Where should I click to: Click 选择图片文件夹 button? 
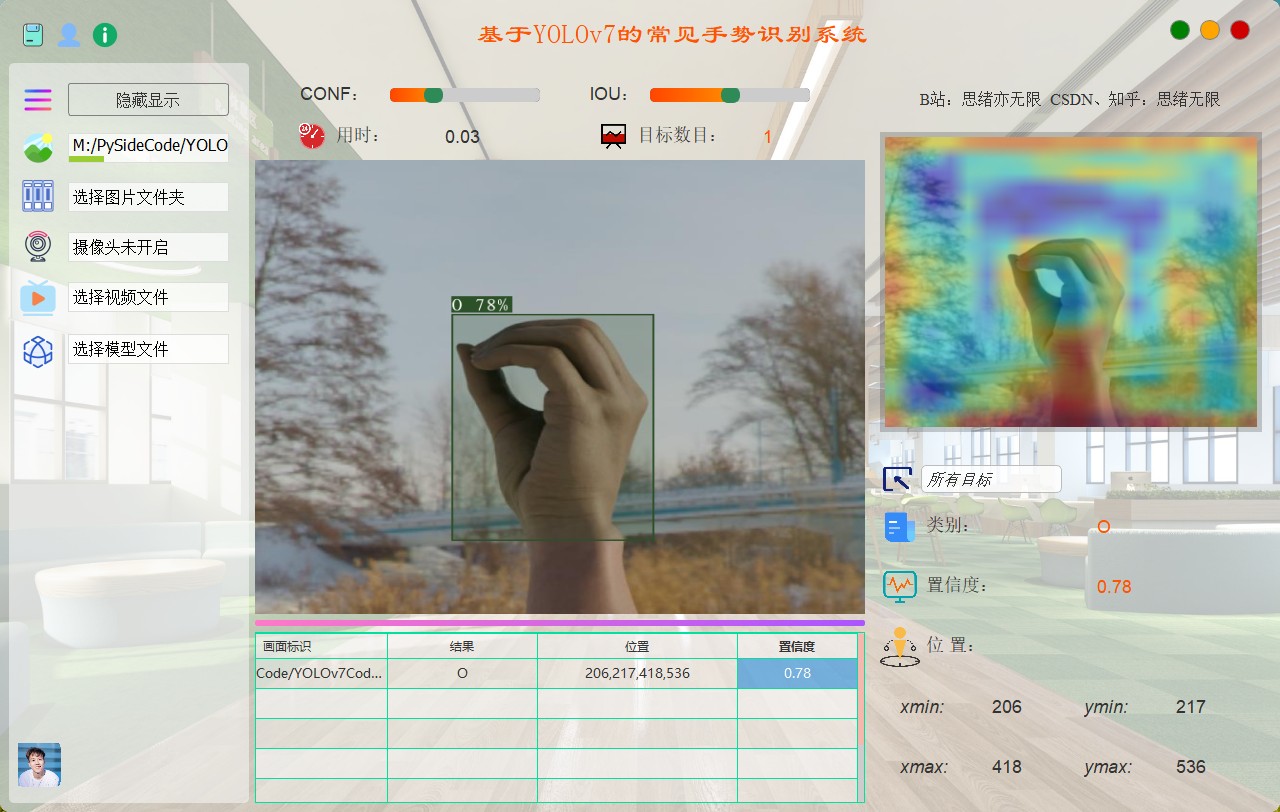pyautogui.click(x=148, y=197)
